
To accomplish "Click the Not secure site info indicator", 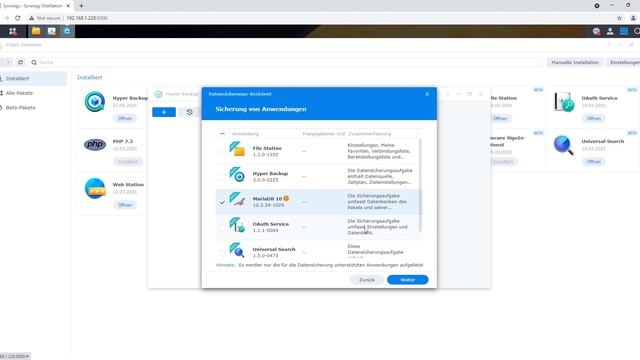I will tap(44, 18).
